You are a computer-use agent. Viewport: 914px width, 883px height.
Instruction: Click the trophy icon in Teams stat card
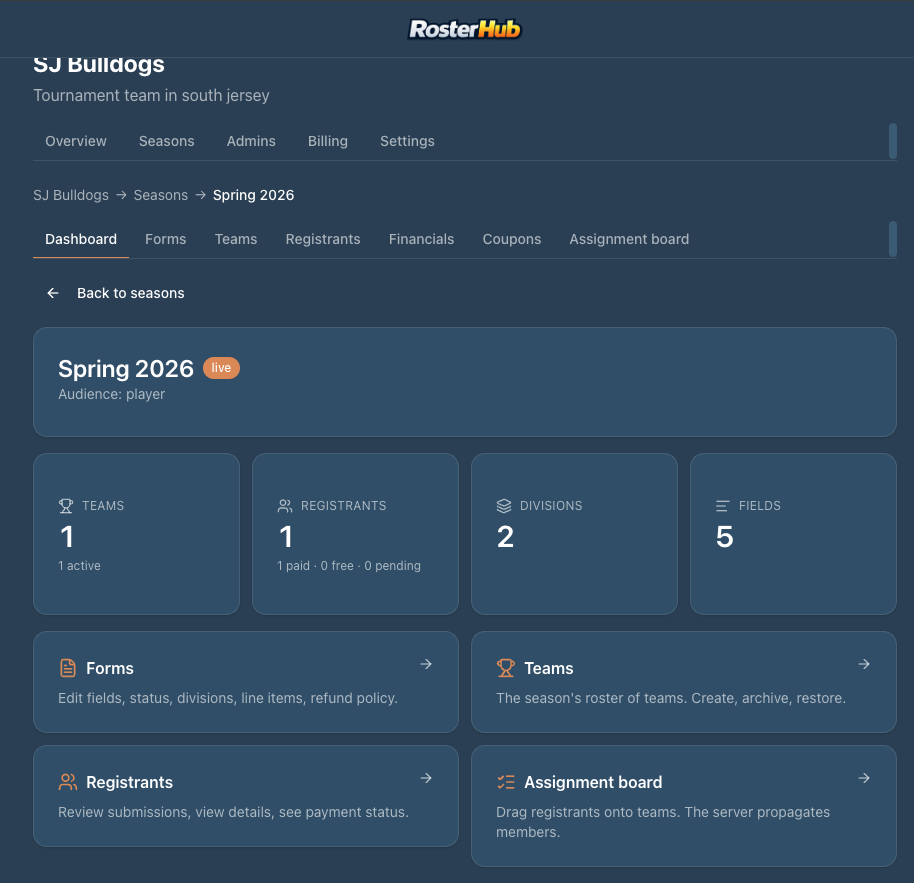click(66, 506)
